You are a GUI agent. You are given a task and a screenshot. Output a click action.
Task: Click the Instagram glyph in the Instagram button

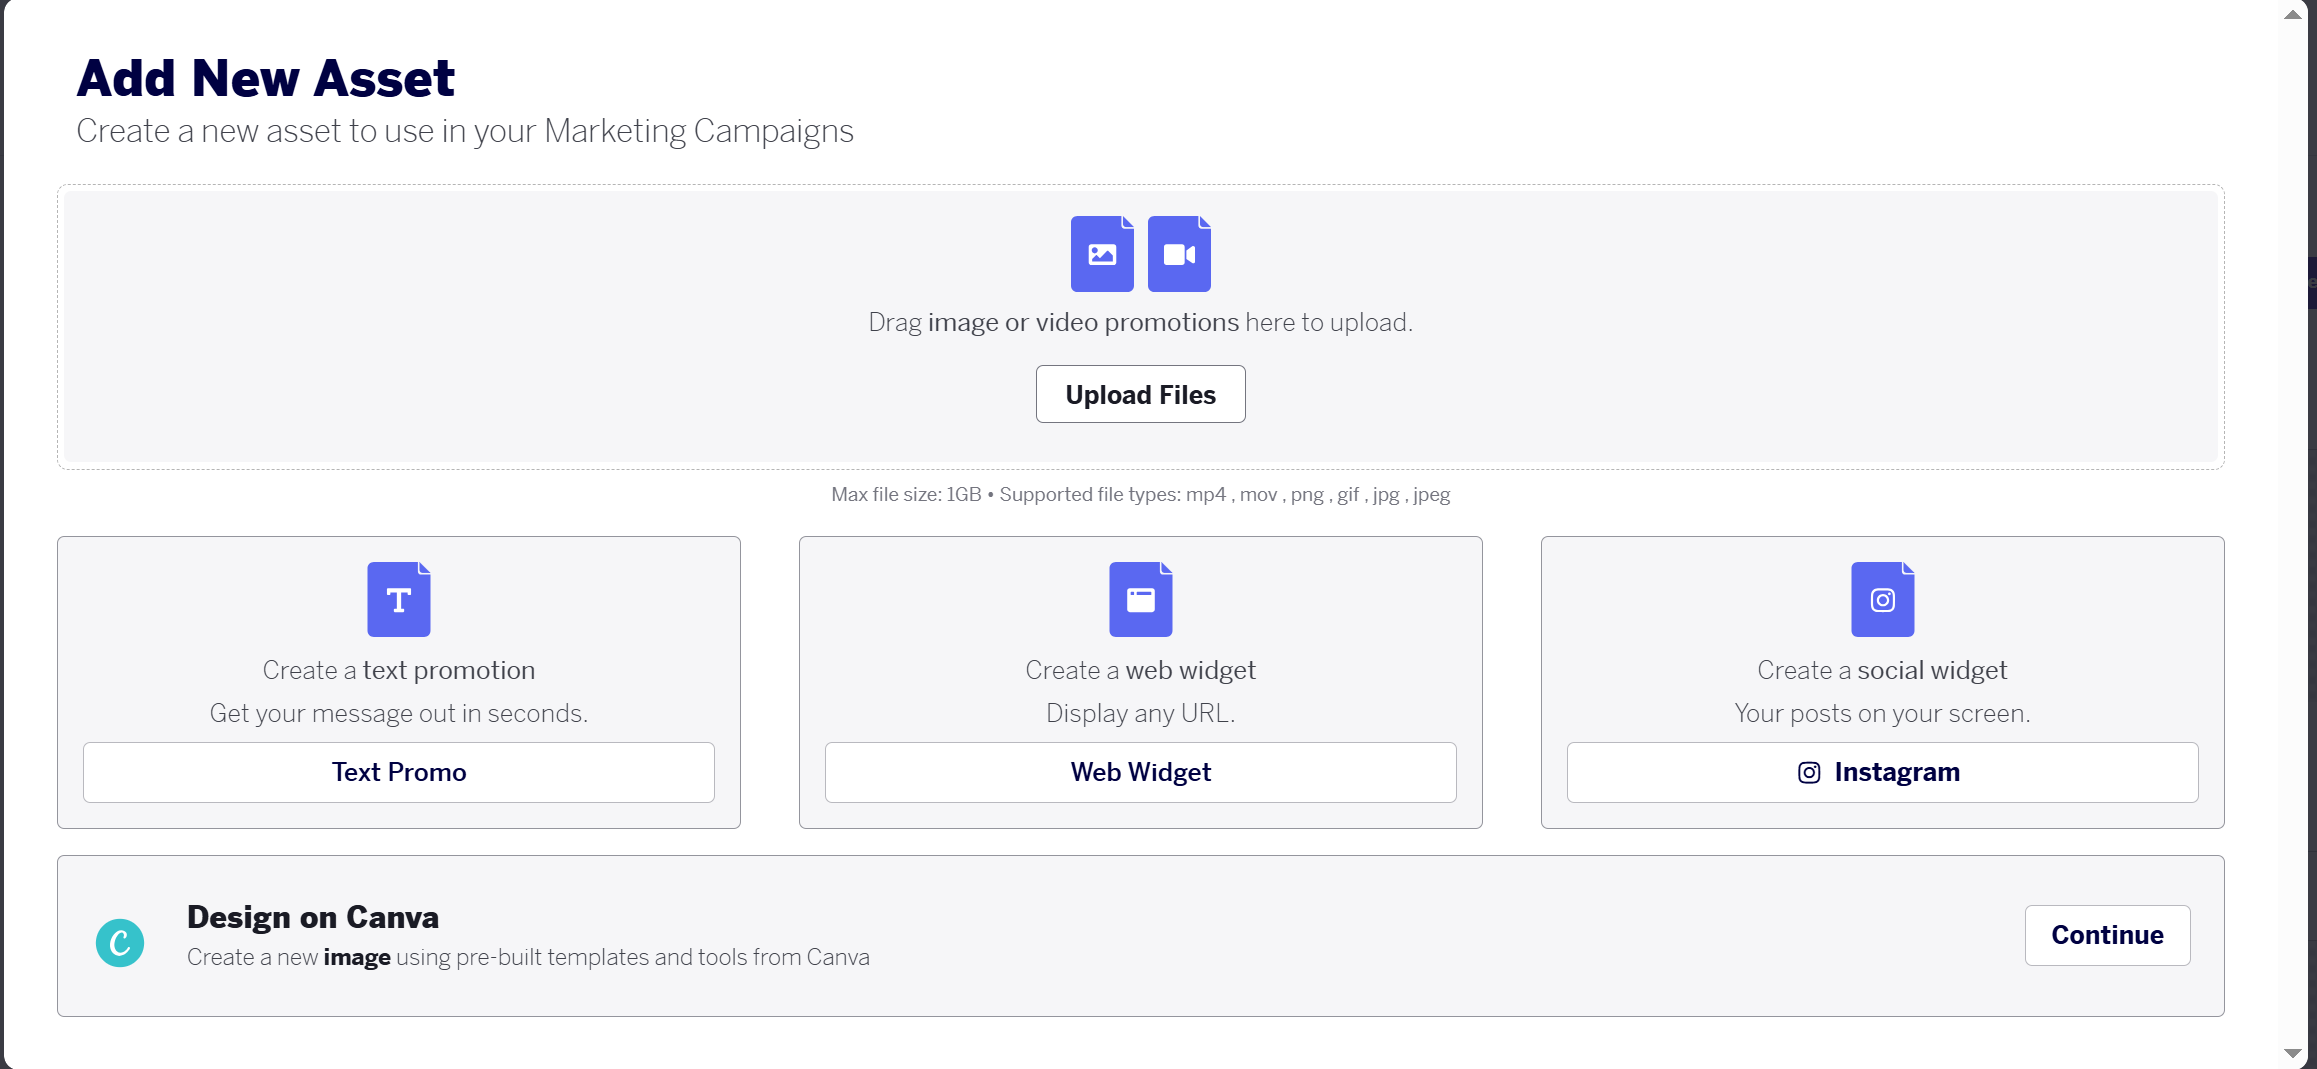click(x=1809, y=772)
